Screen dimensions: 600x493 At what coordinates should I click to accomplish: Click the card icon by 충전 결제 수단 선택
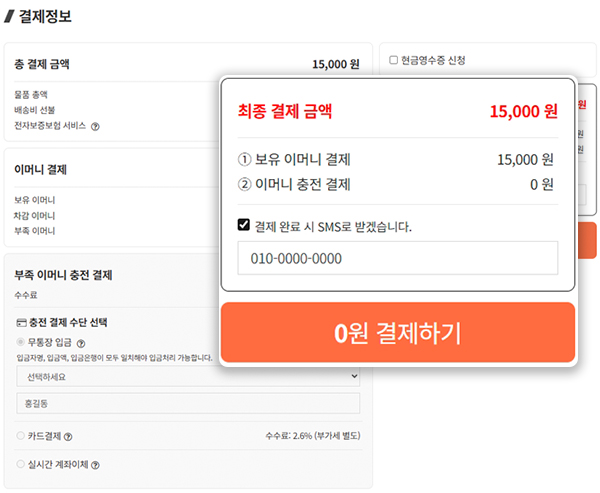(x=21, y=322)
